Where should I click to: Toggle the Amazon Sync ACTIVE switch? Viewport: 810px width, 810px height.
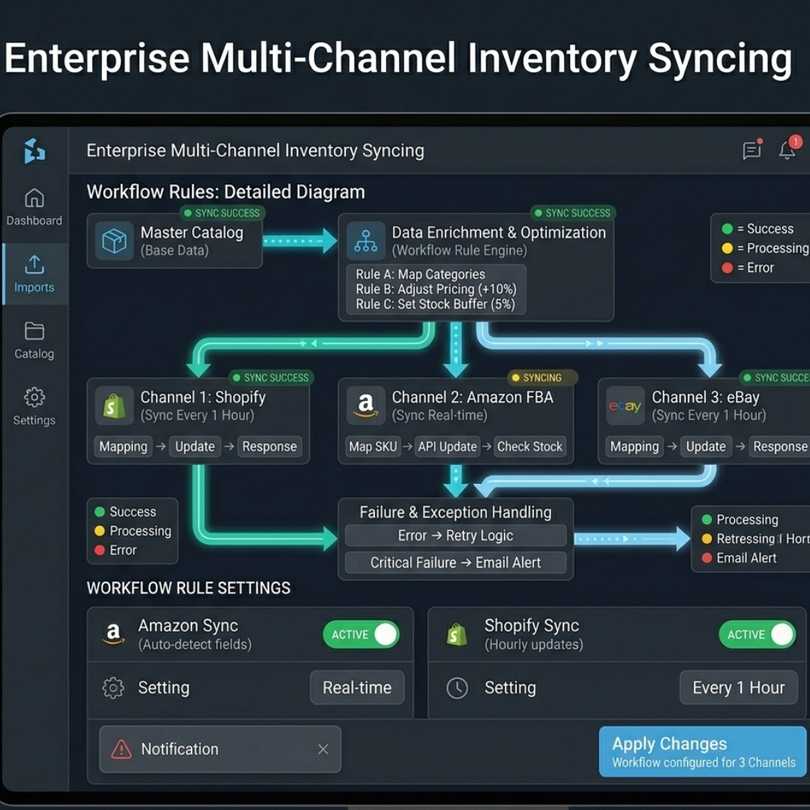pyautogui.click(x=362, y=634)
